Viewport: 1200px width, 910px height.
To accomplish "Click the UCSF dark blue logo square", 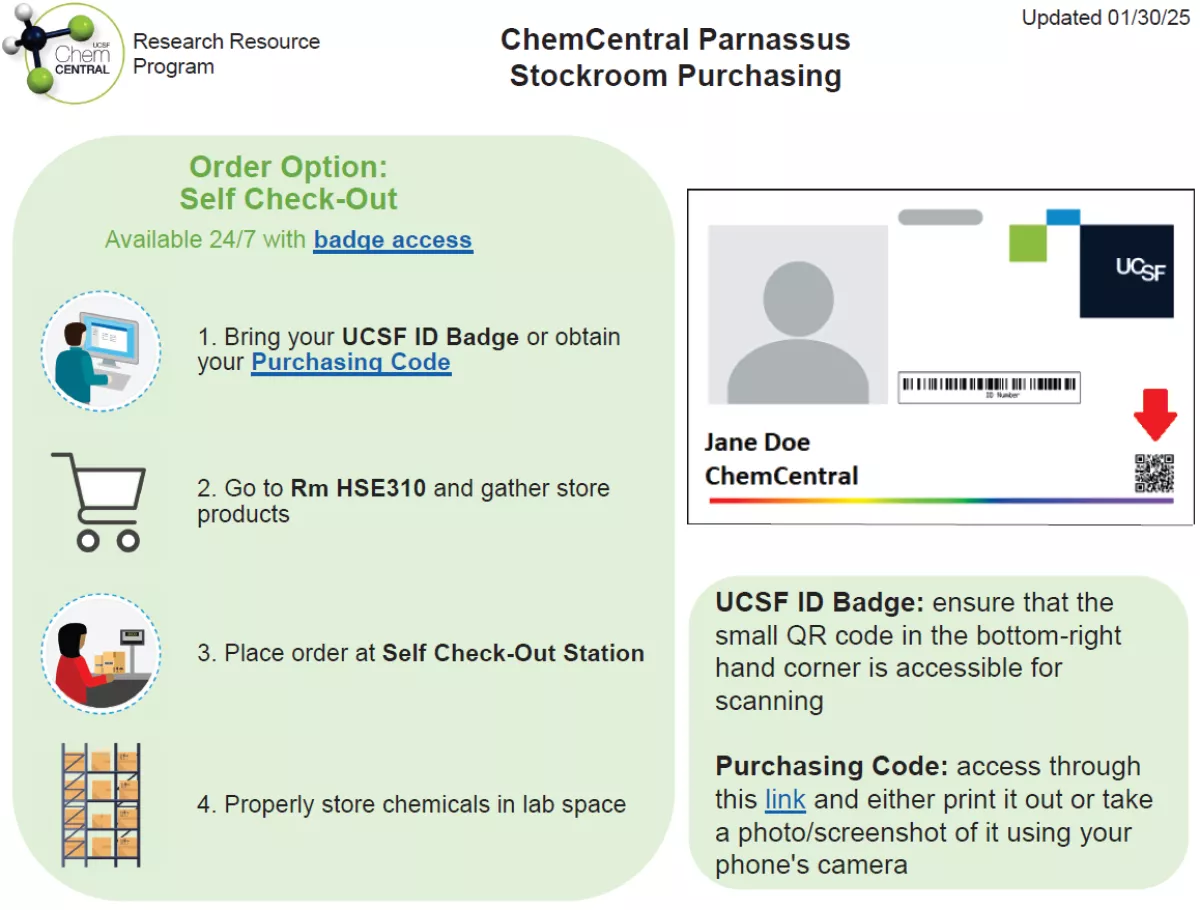I will pyautogui.click(x=1127, y=270).
